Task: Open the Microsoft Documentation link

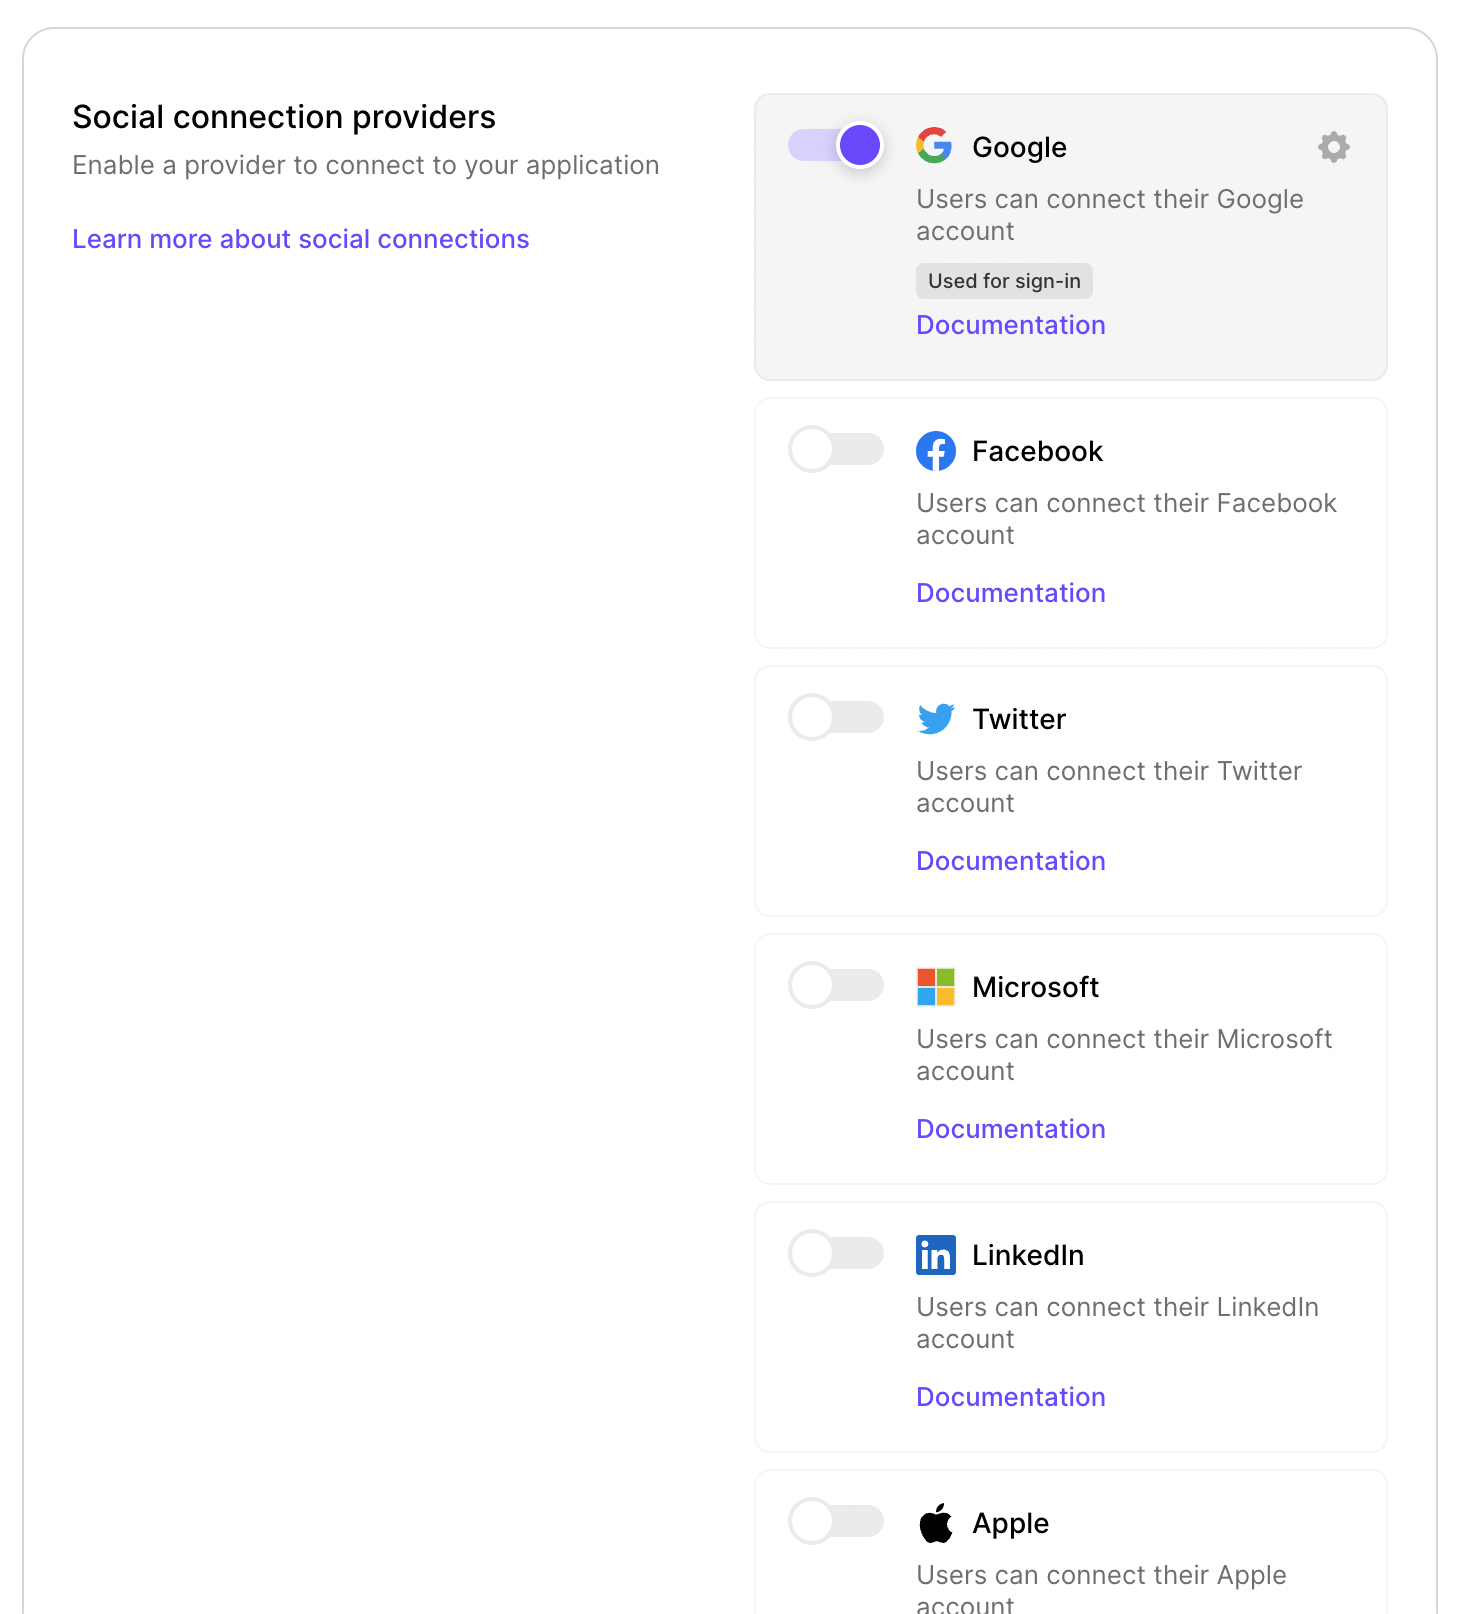Action: 1010,1129
